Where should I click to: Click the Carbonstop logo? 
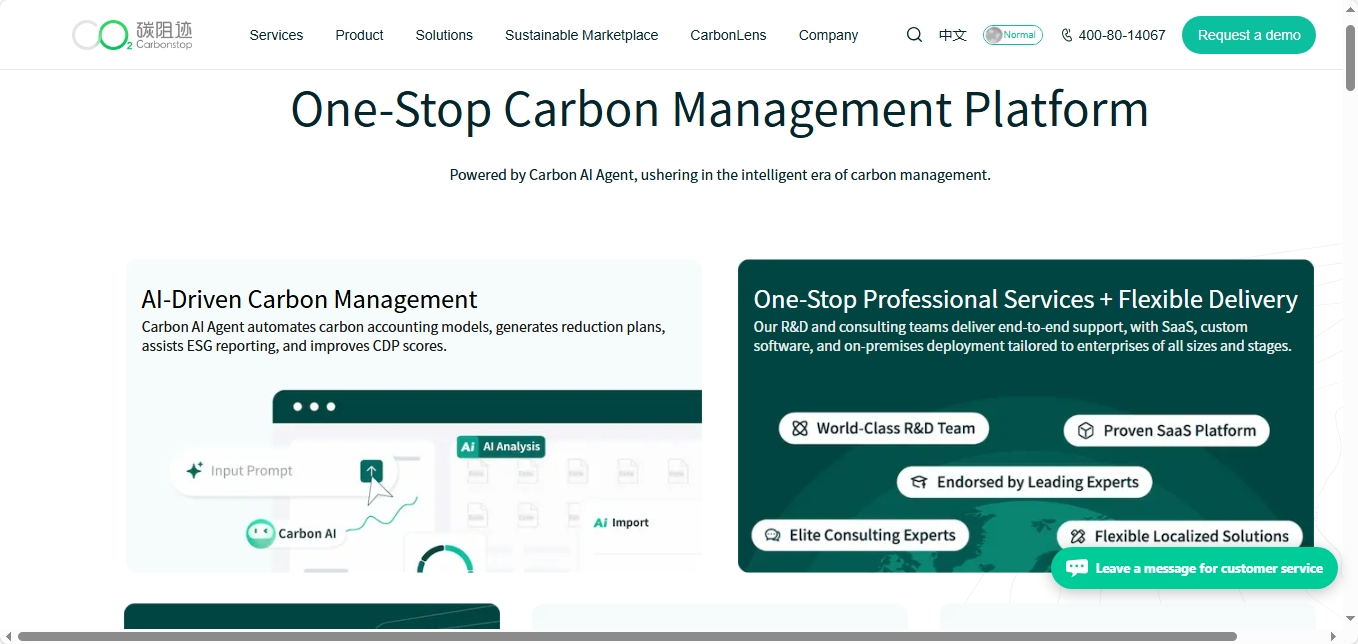click(x=132, y=35)
